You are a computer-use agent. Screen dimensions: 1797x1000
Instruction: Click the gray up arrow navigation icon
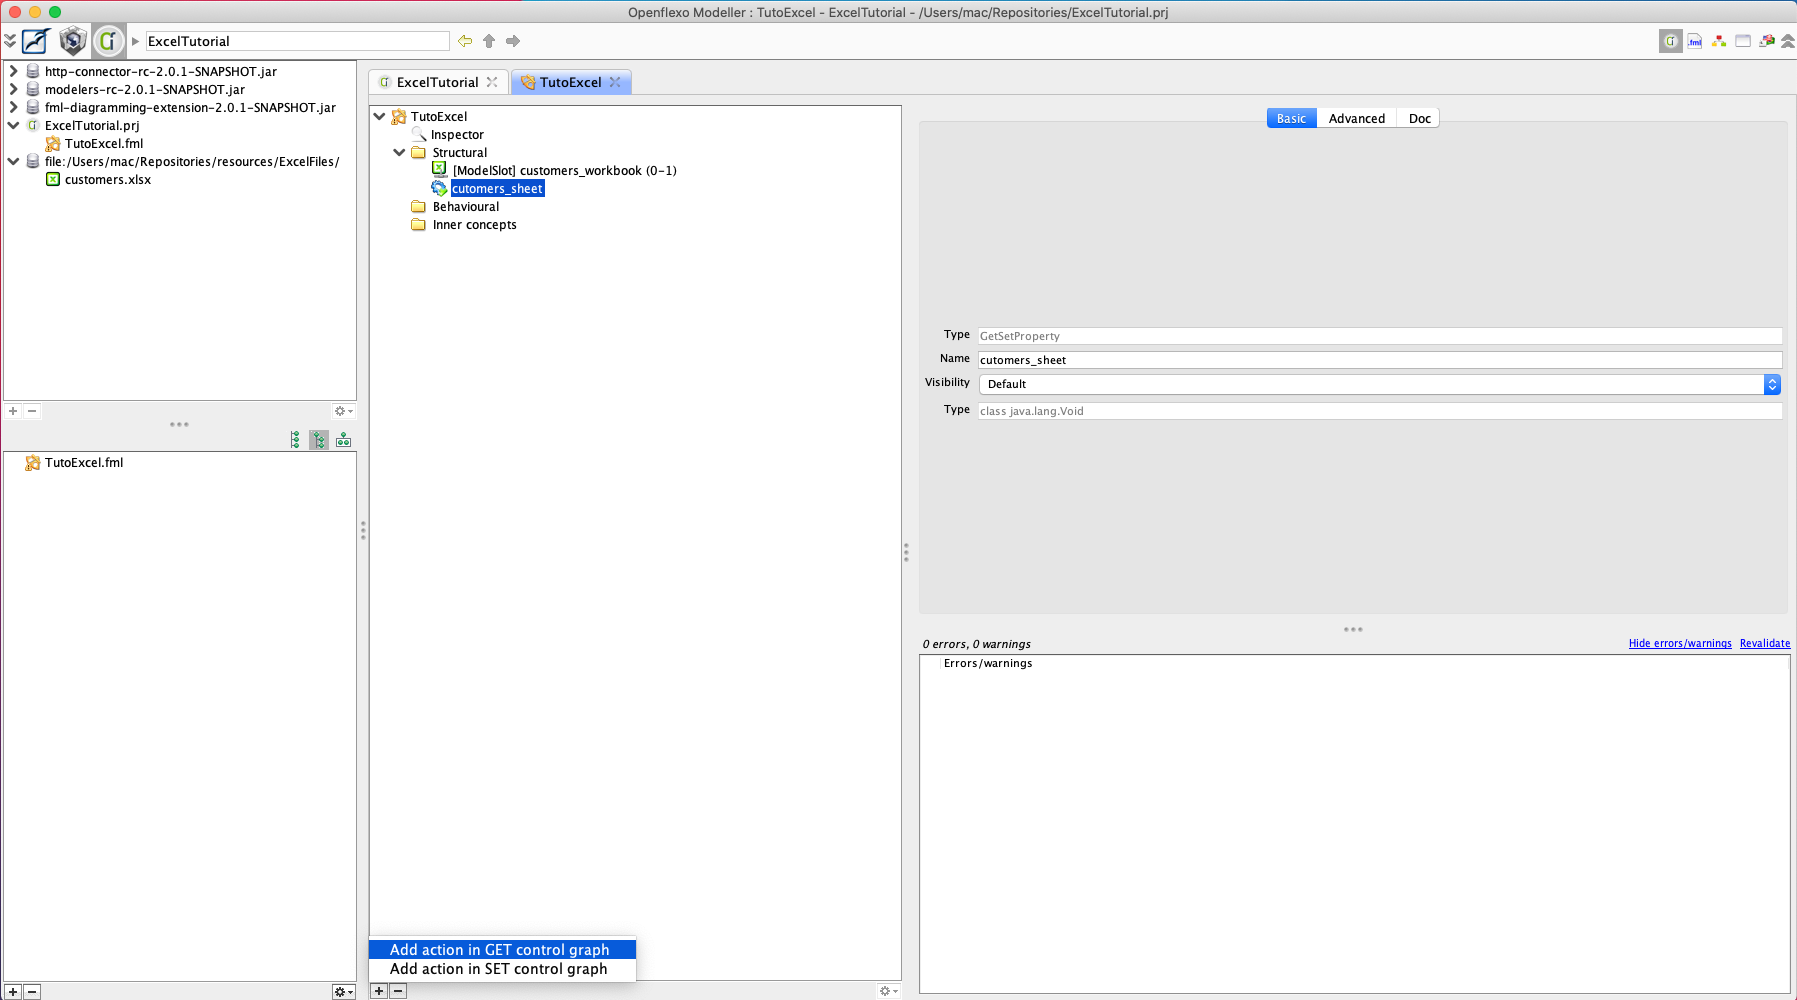[x=489, y=41]
